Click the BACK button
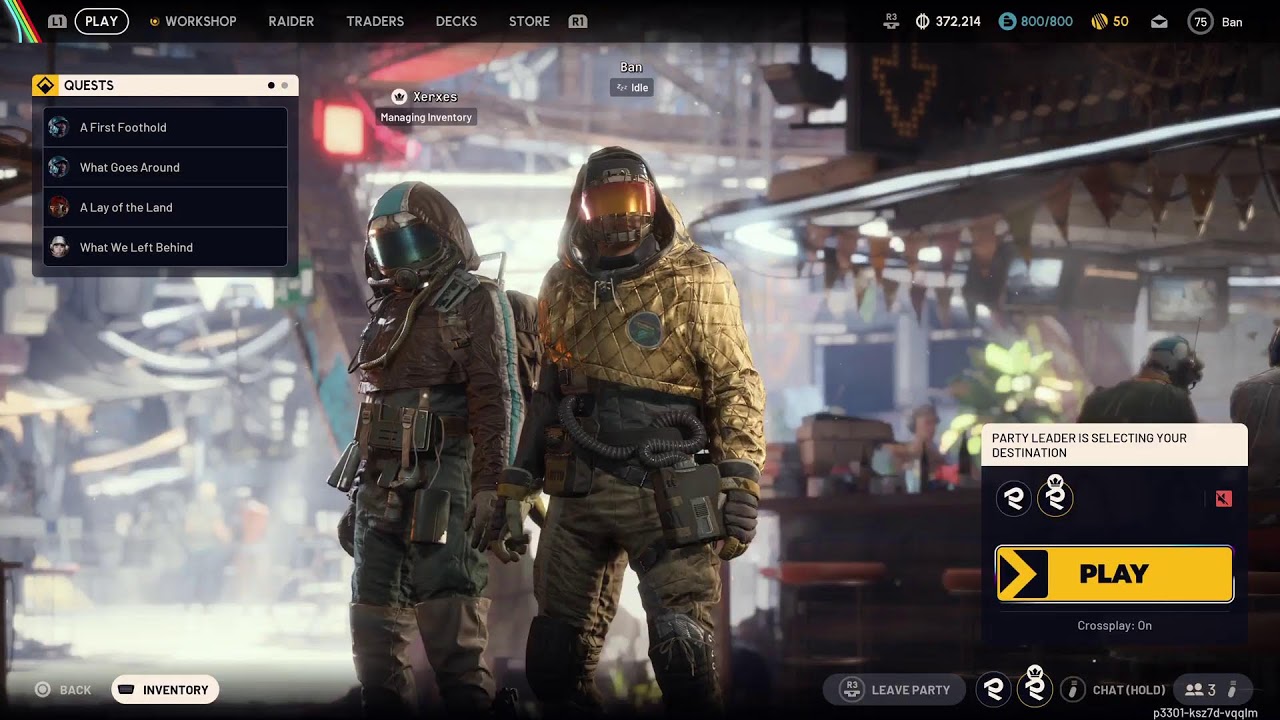This screenshot has width=1280, height=720. 63,690
